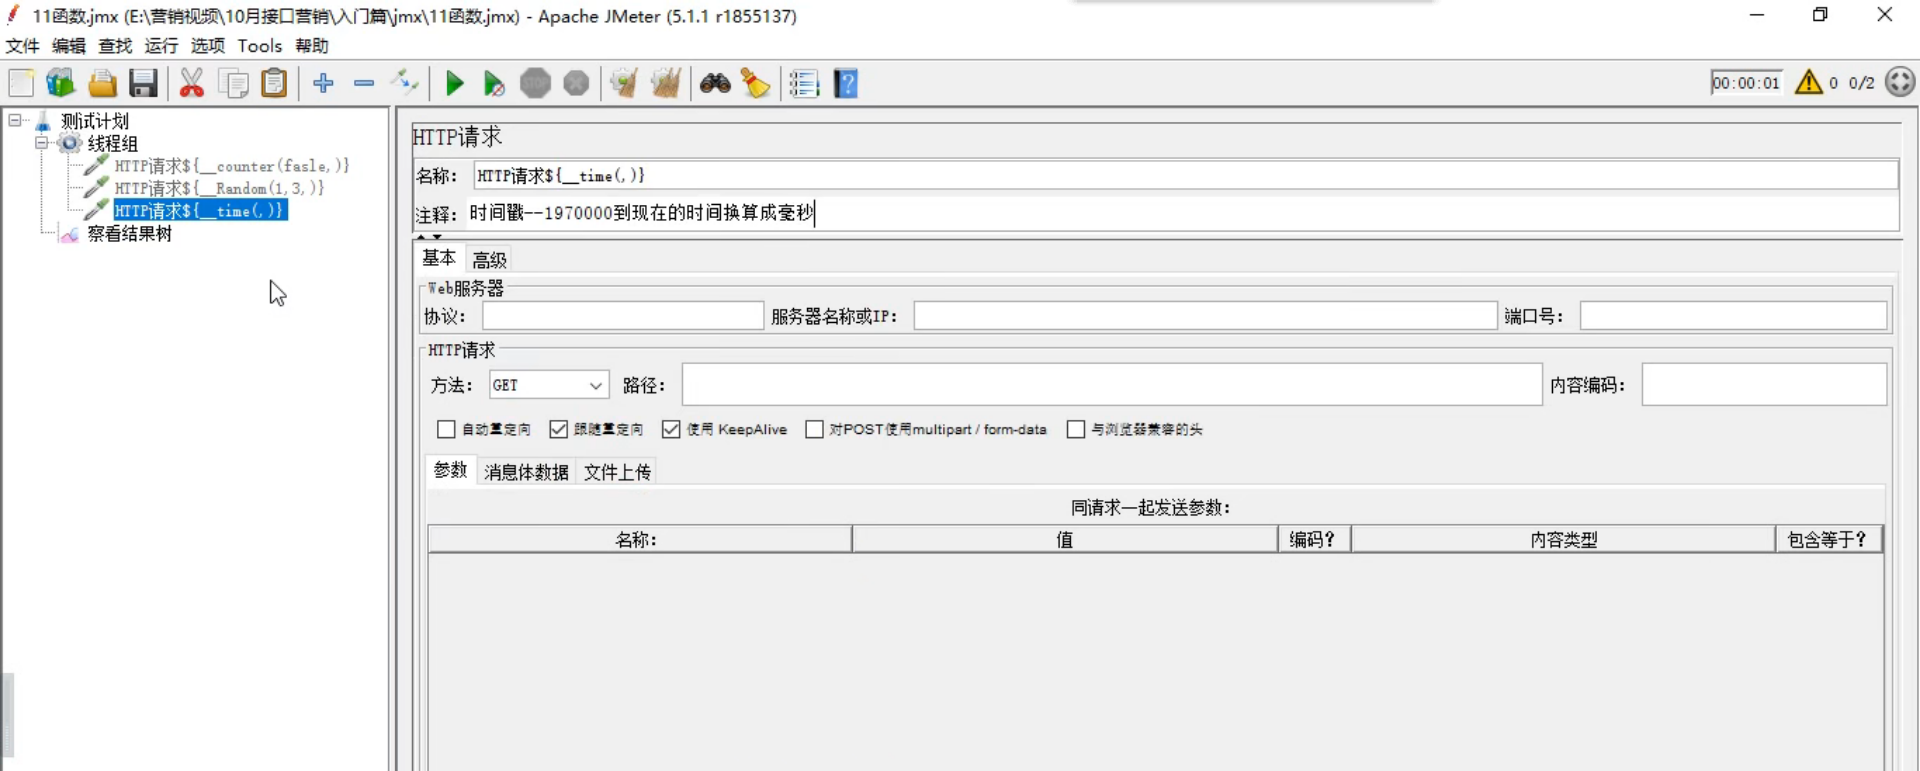Open the Function Helper dialog icon
1920x771 pixels.
[804, 83]
